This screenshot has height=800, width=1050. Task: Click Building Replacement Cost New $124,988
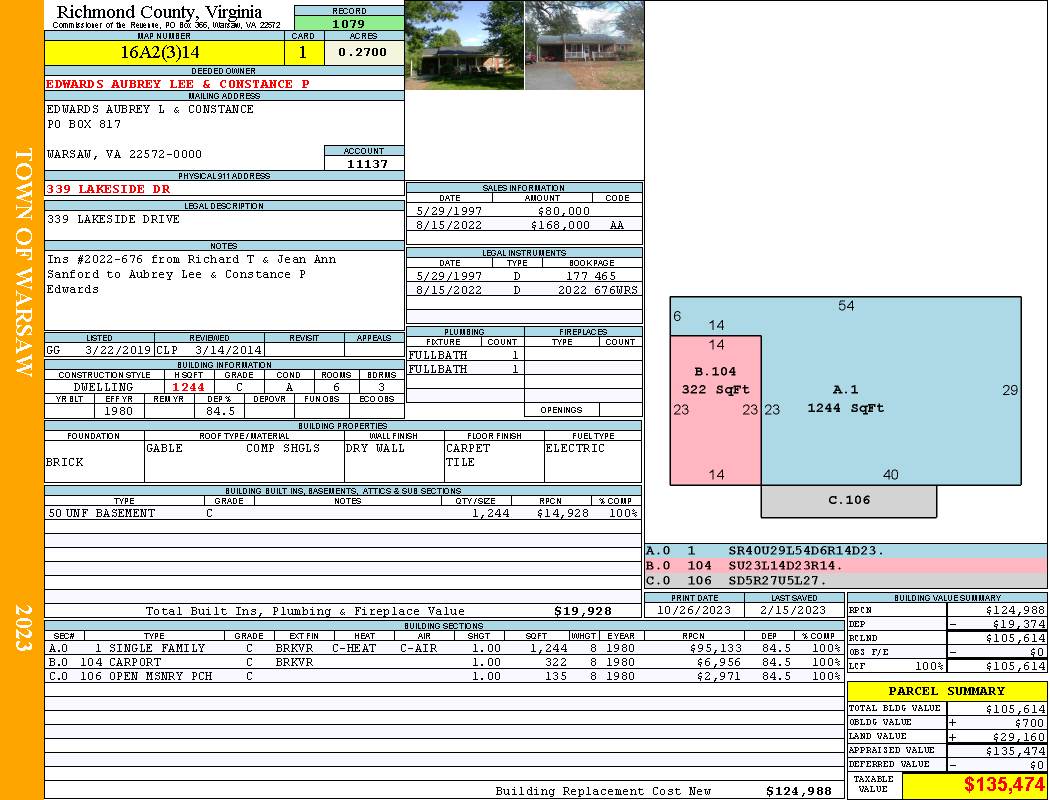(x=799, y=791)
